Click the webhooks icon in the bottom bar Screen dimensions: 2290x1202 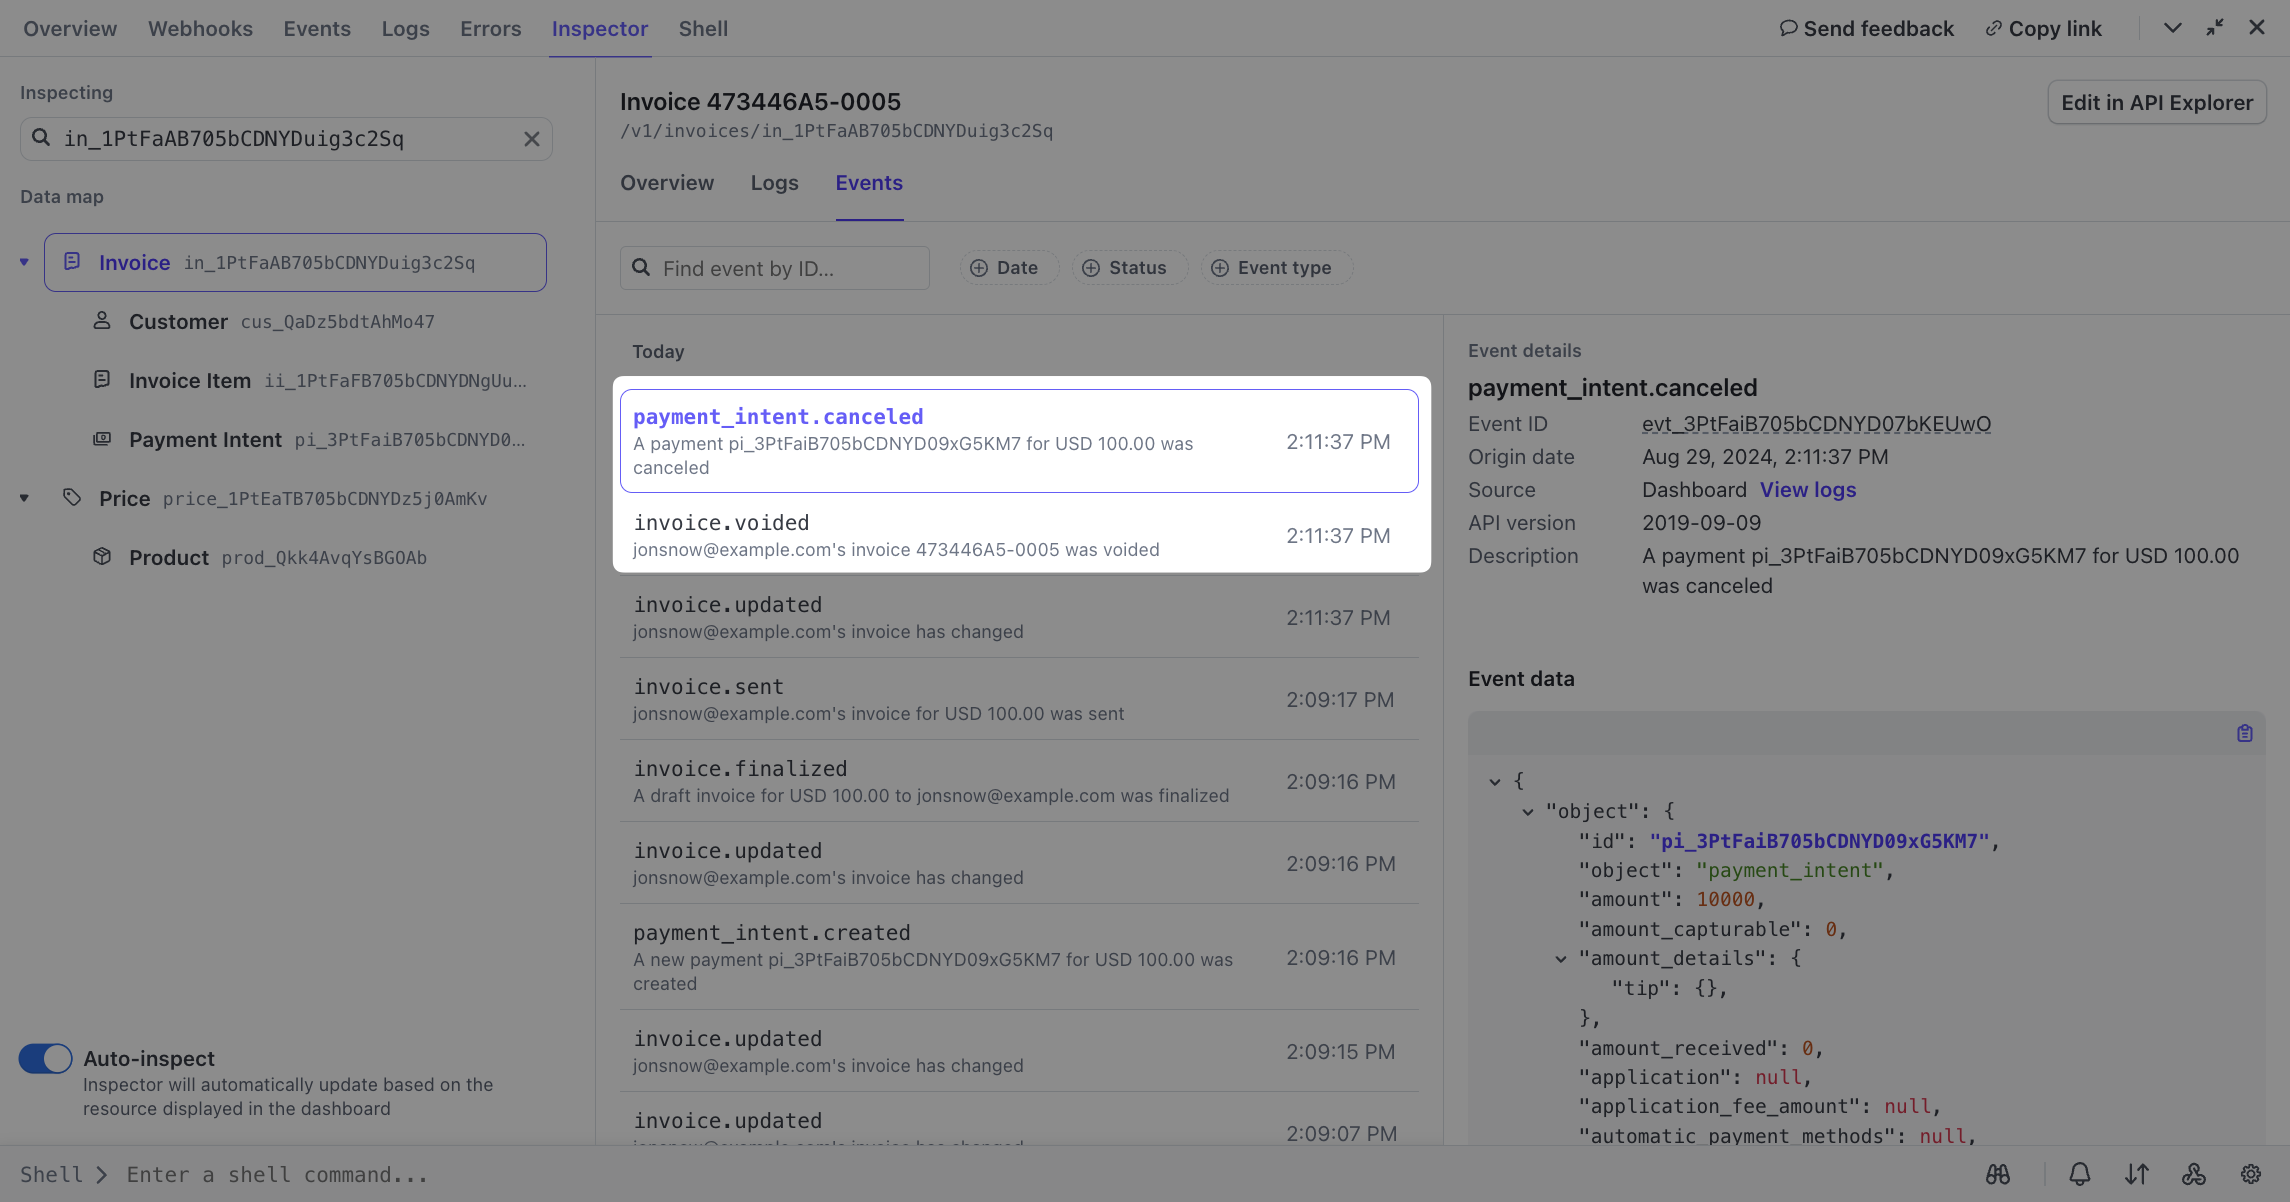click(x=2194, y=1174)
